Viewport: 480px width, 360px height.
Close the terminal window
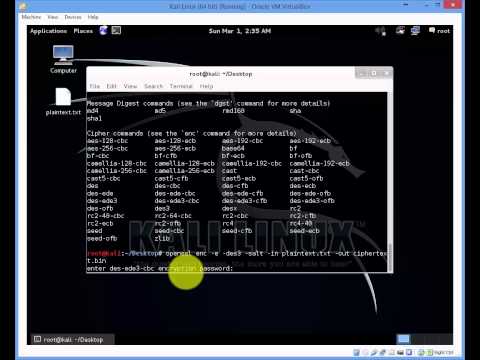[x=386, y=73]
